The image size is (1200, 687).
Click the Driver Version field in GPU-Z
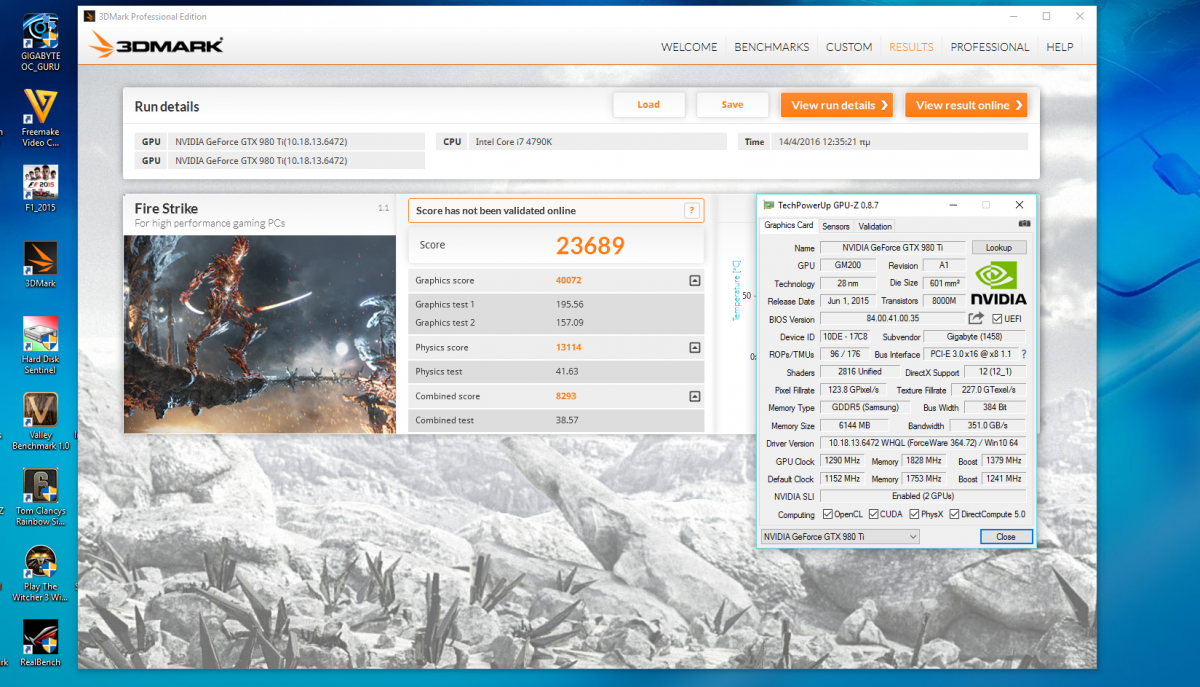(923, 443)
